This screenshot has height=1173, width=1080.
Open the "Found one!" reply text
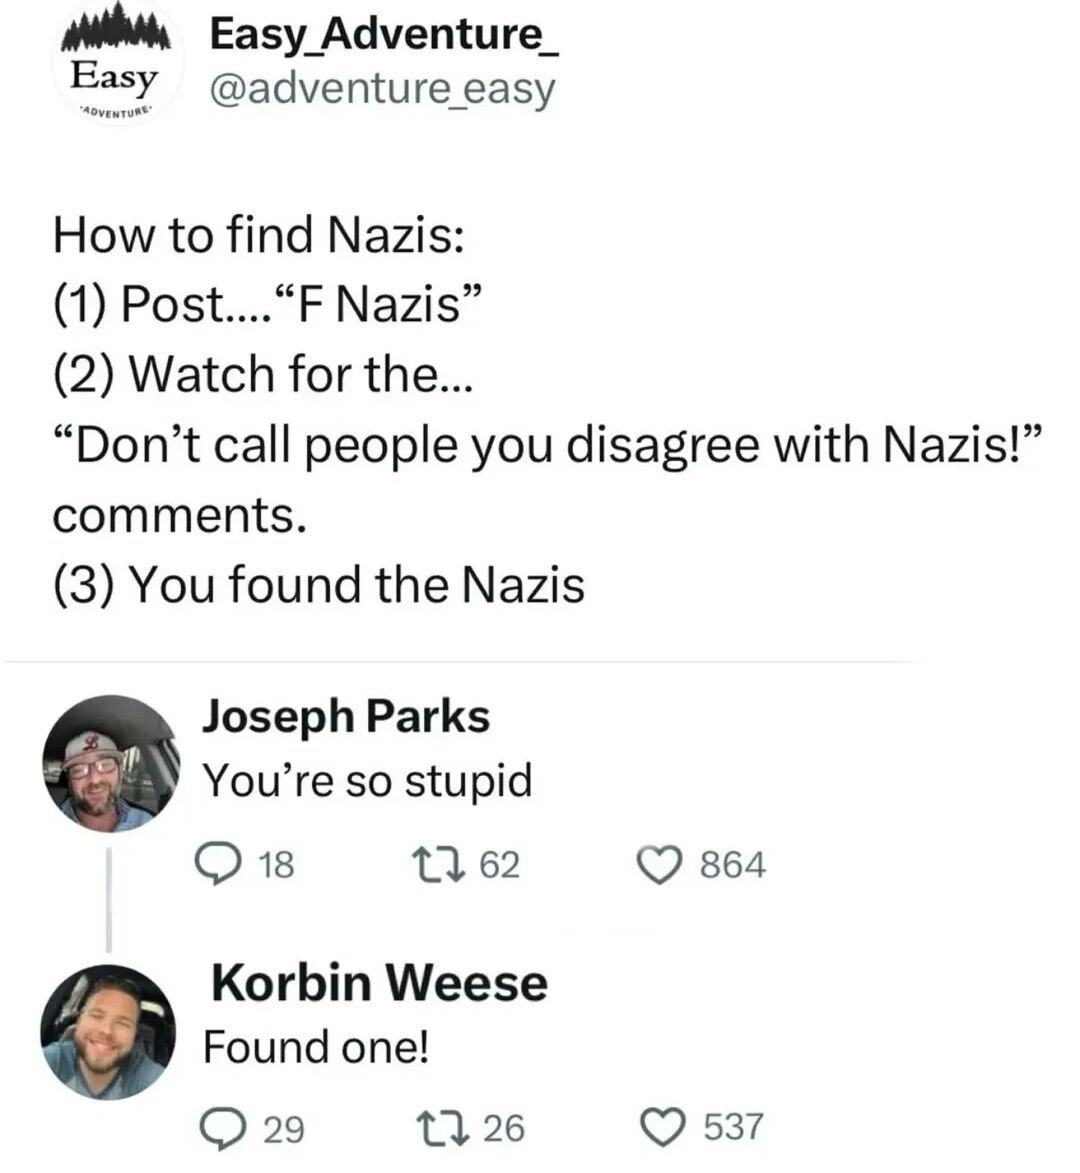pyautogui.click(x=316, y=1047)
